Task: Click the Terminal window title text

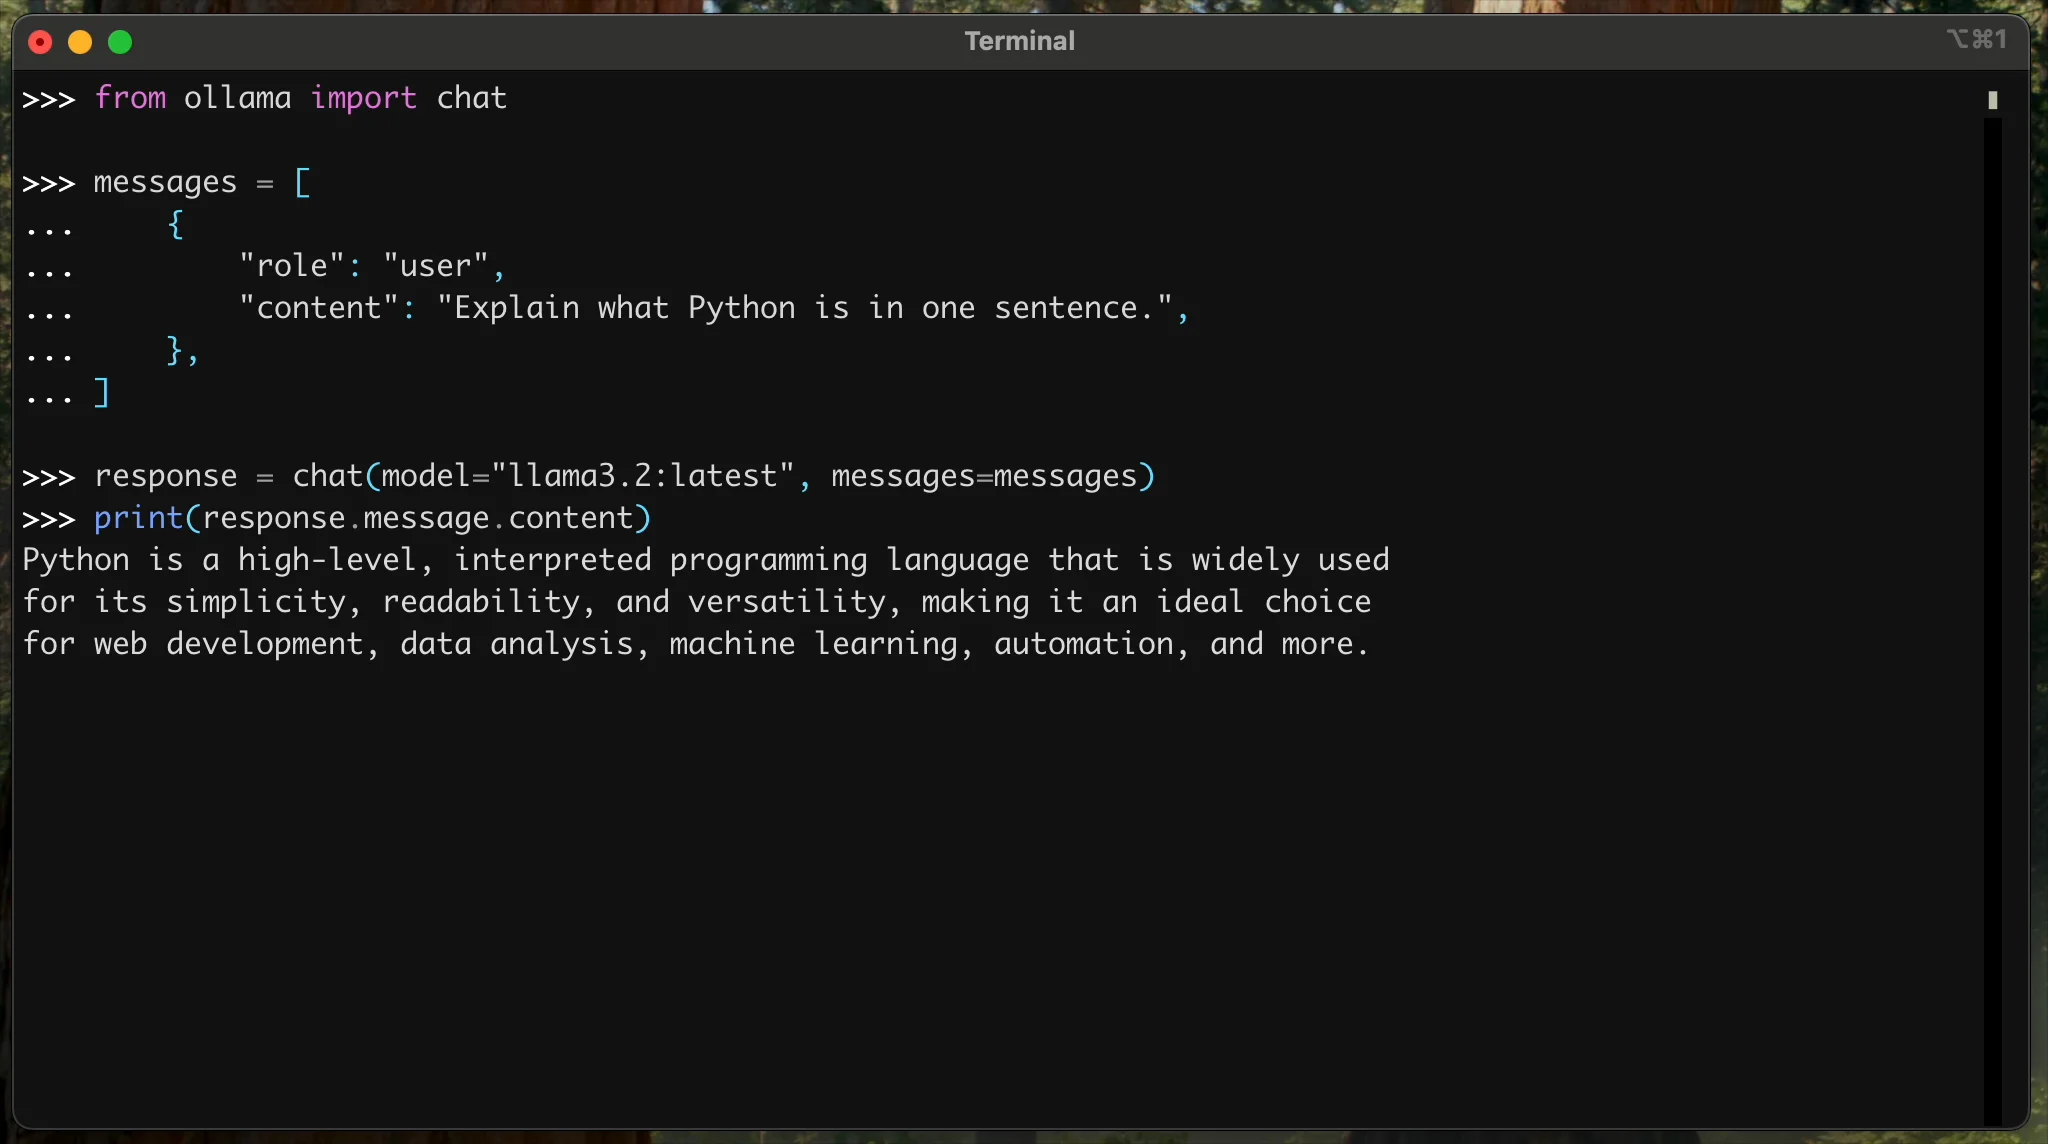Action: click(x=1019, y=41)
